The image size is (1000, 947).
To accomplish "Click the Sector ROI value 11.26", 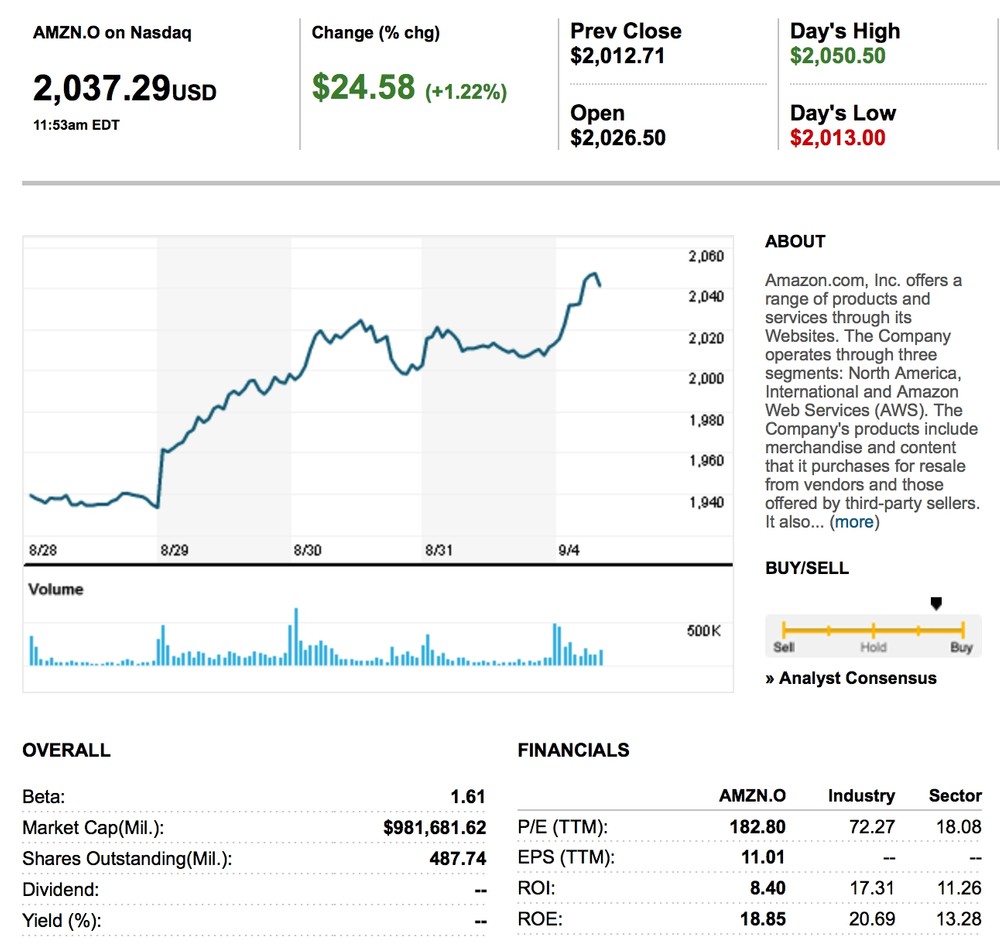I will (959, 888).
